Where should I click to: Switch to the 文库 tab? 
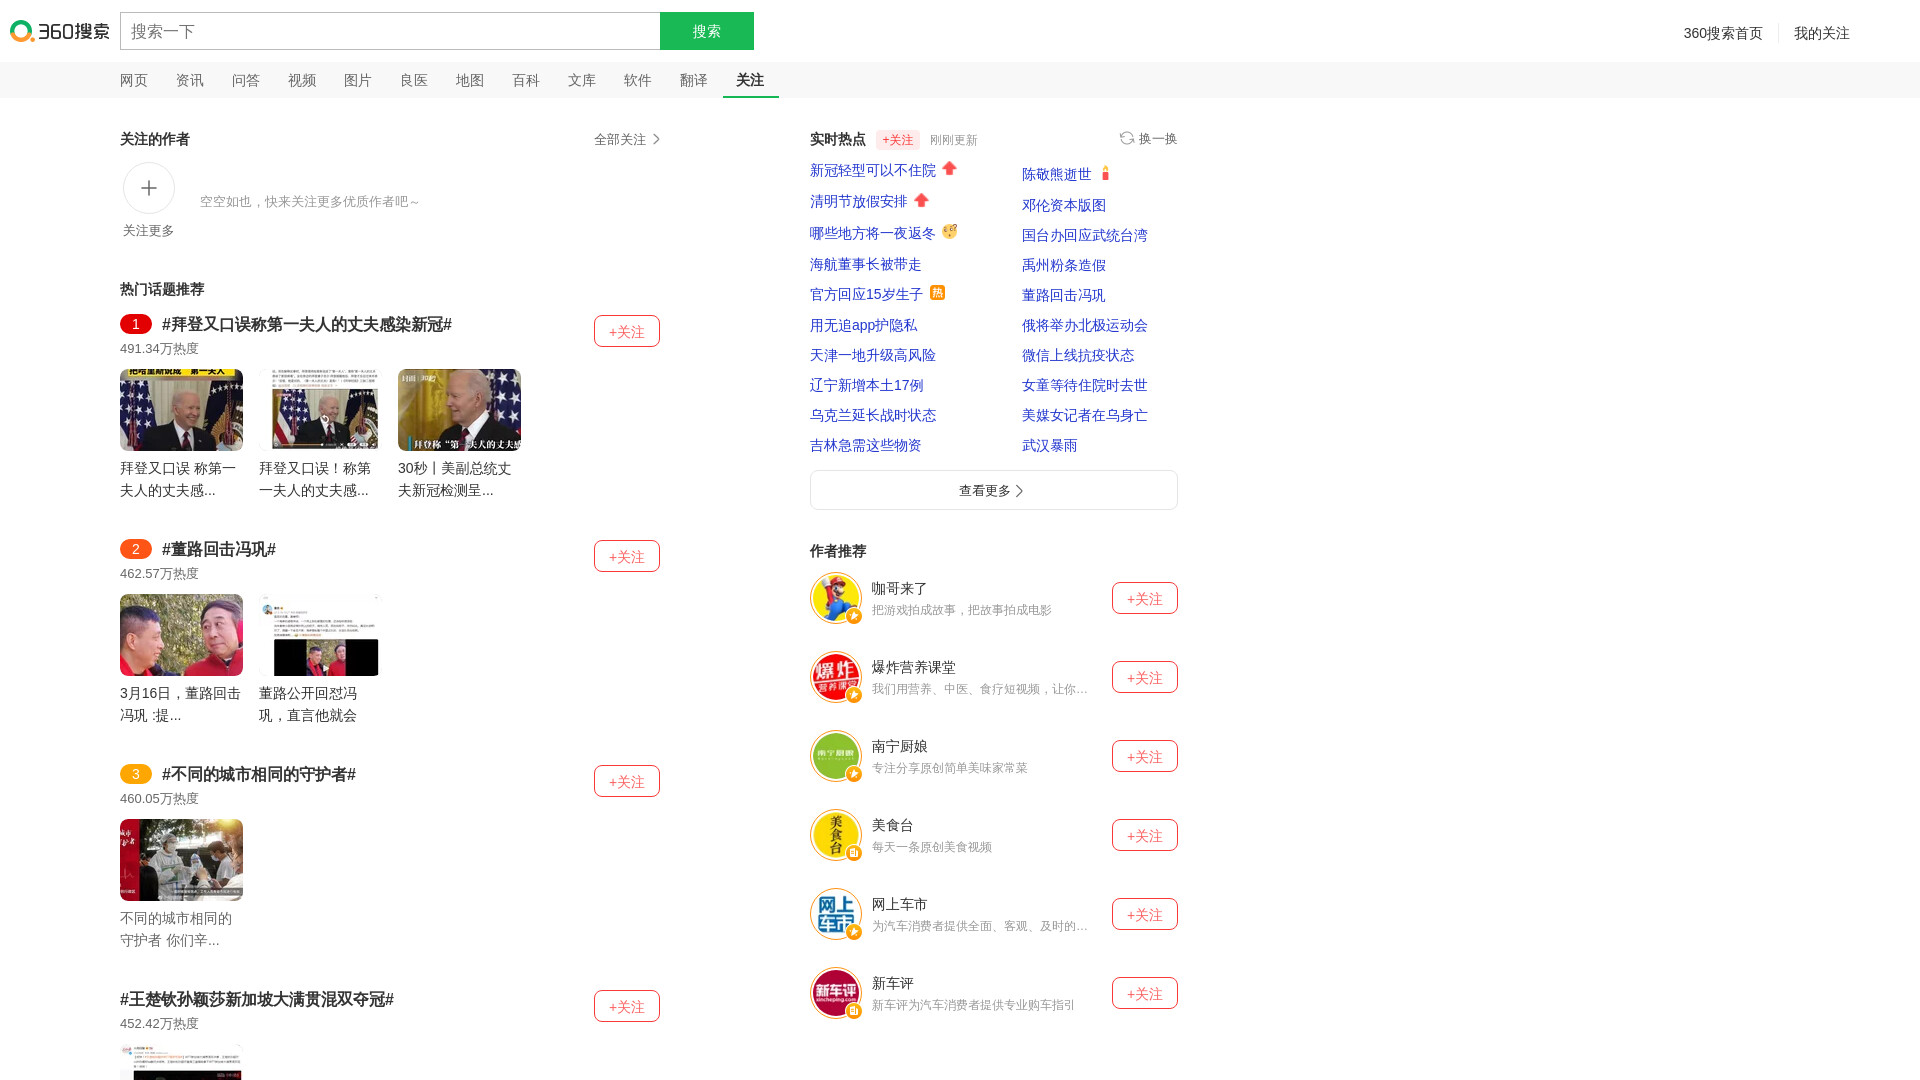(x=582, y=80)
